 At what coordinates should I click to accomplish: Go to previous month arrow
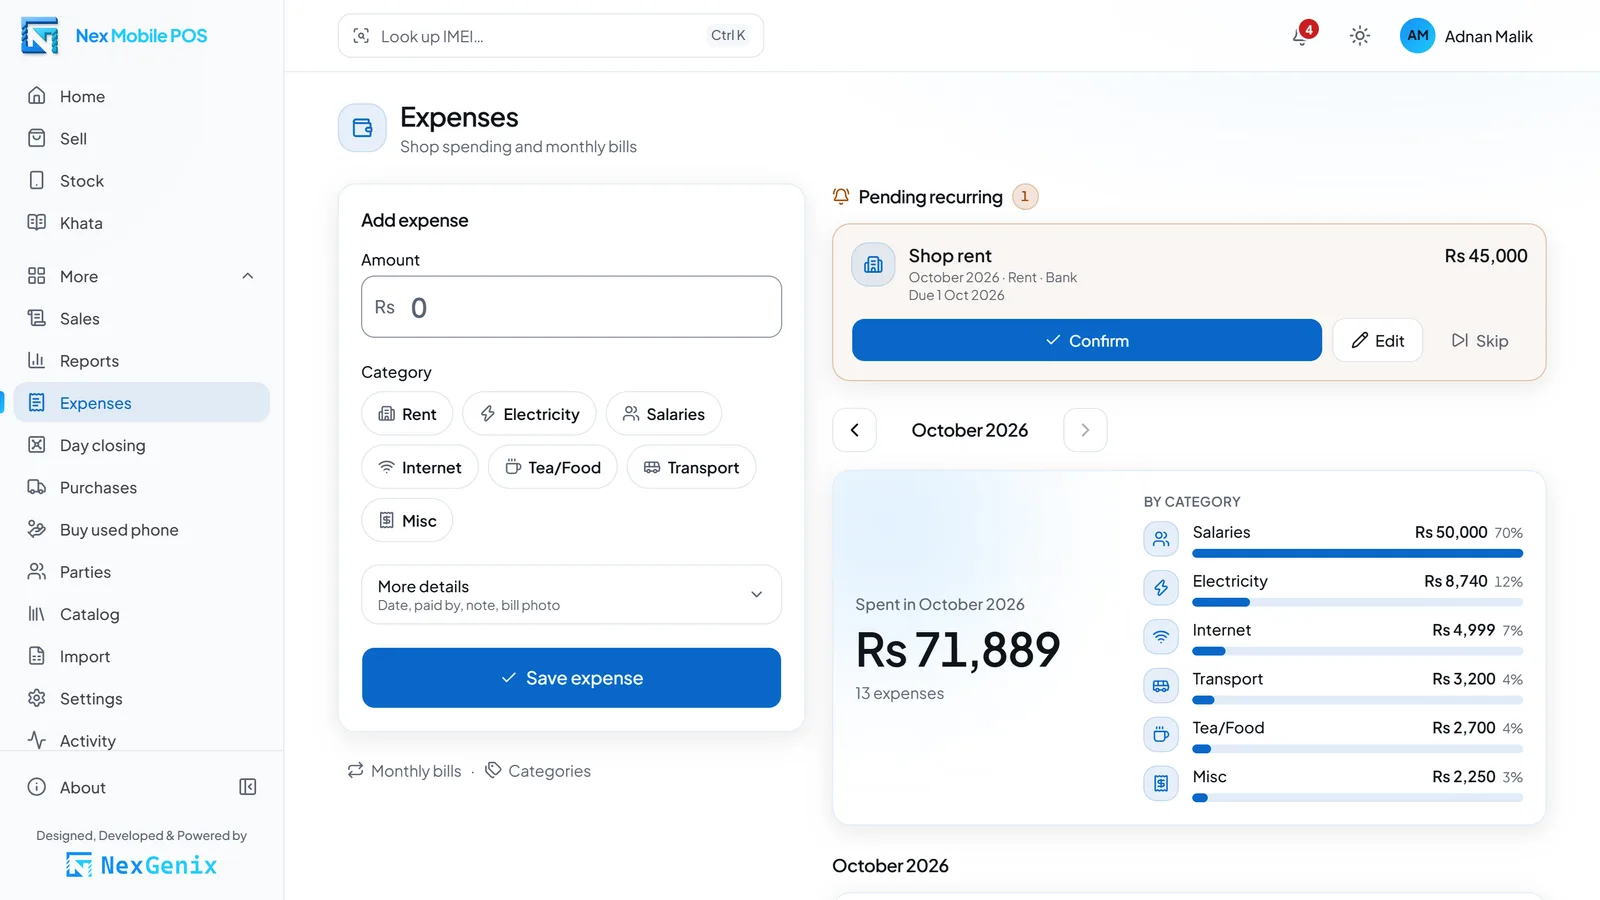pyautogui.click(x=855, y=430)
